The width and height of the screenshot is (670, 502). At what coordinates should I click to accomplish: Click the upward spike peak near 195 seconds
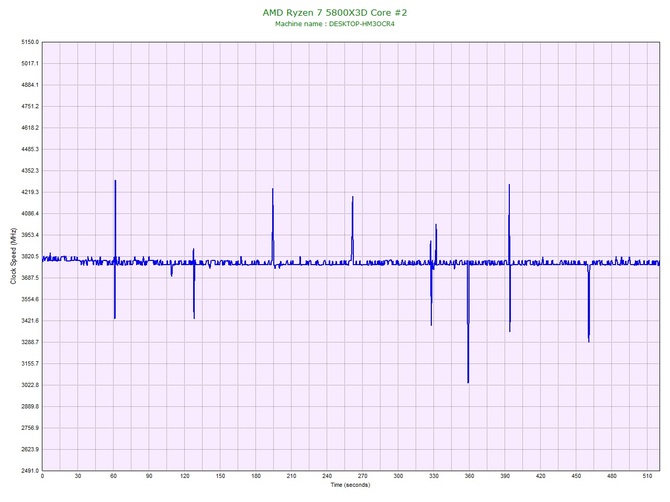coord(273,189)
